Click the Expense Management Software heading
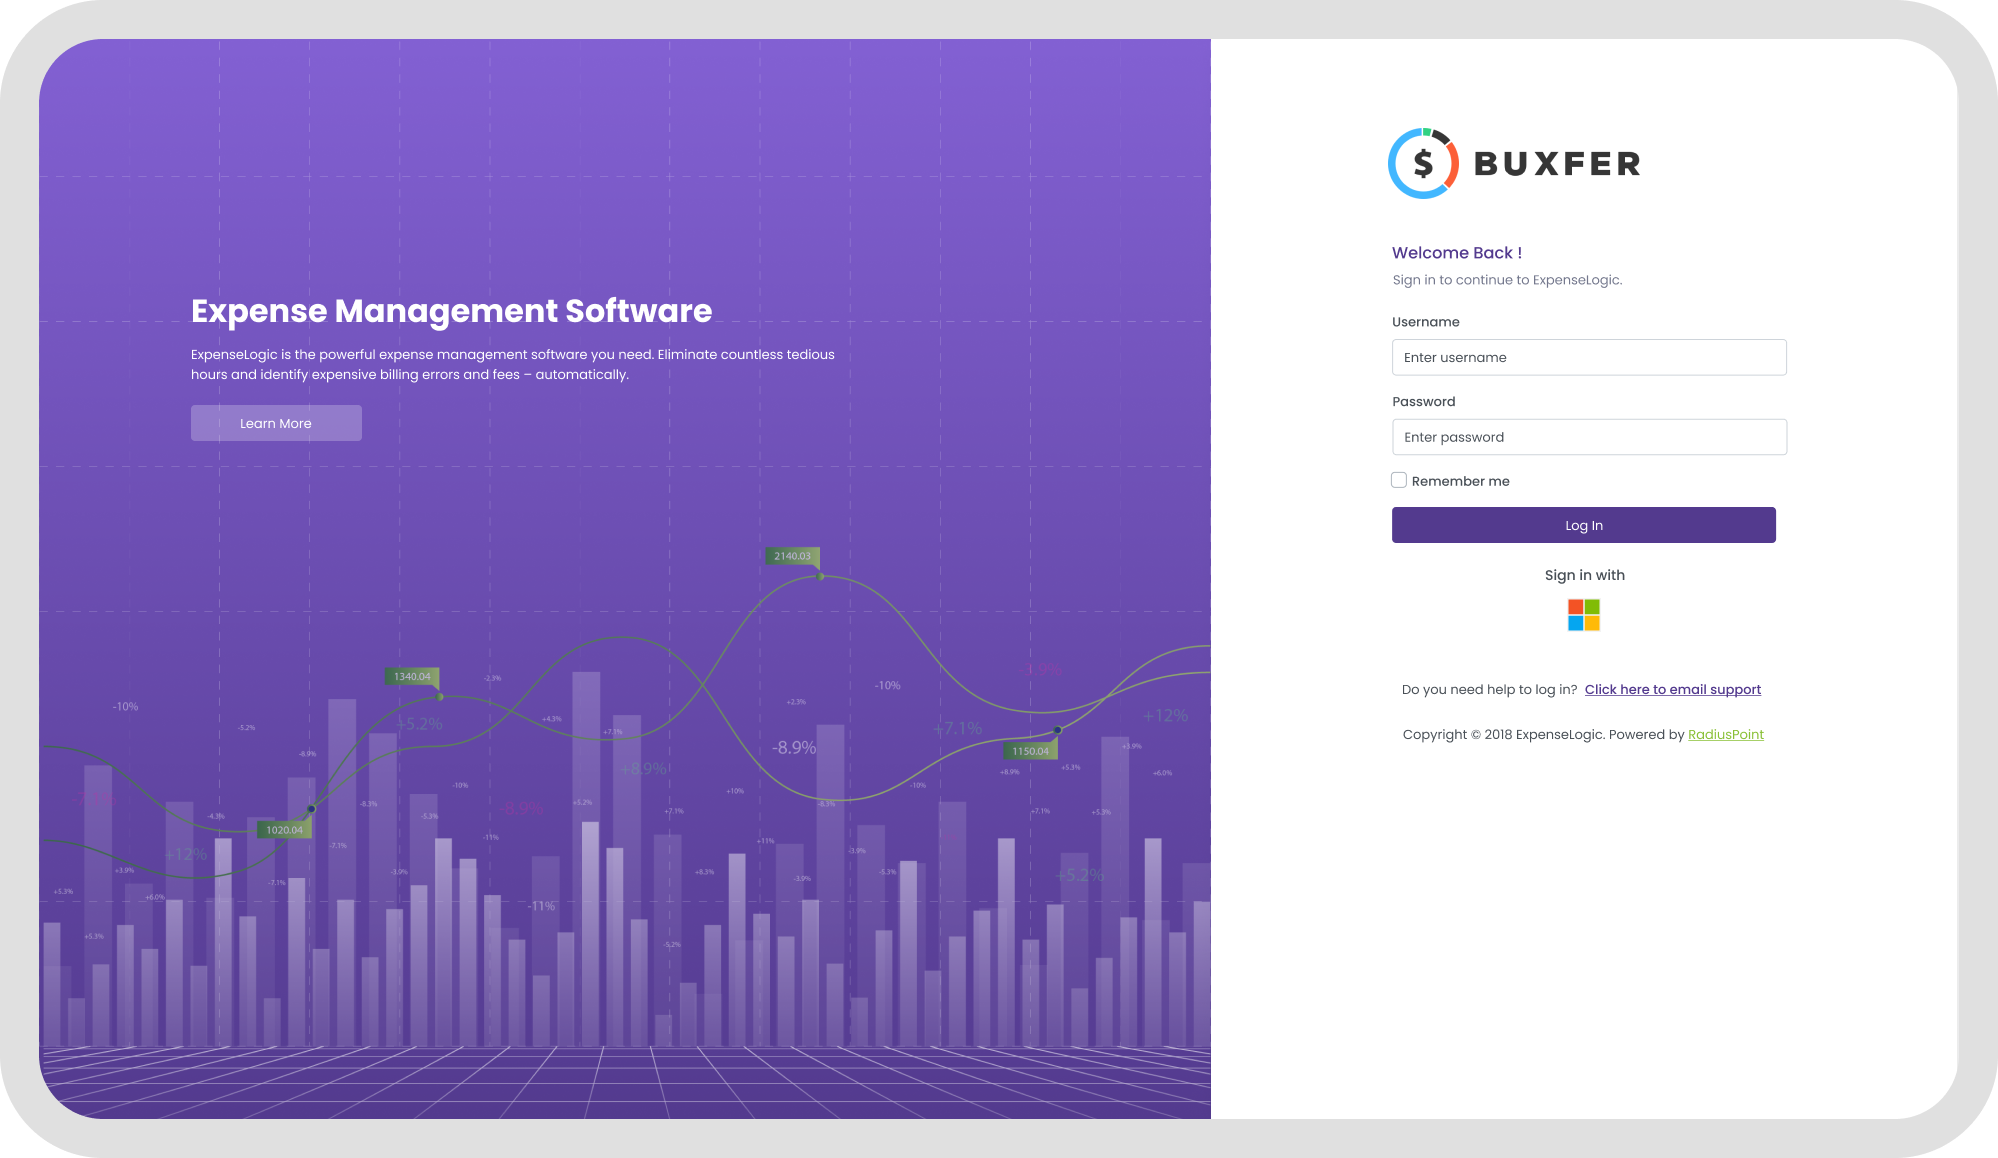The width and height of the screenshot is (1998, 1158). (451, 311)
